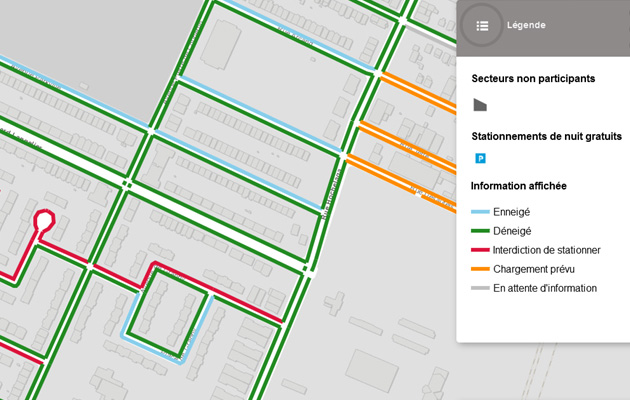Click the Légende panel title
630x400 pixels.
[526, 26]
